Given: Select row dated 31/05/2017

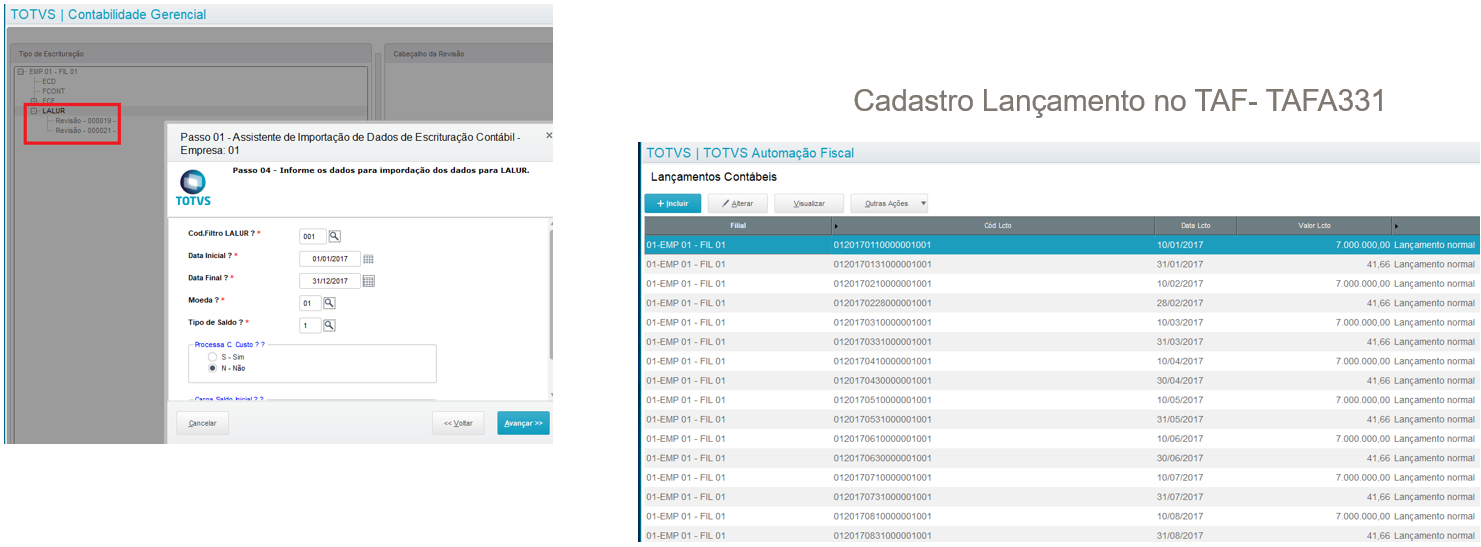Looking at the screenshot, I should [1060, 419].
